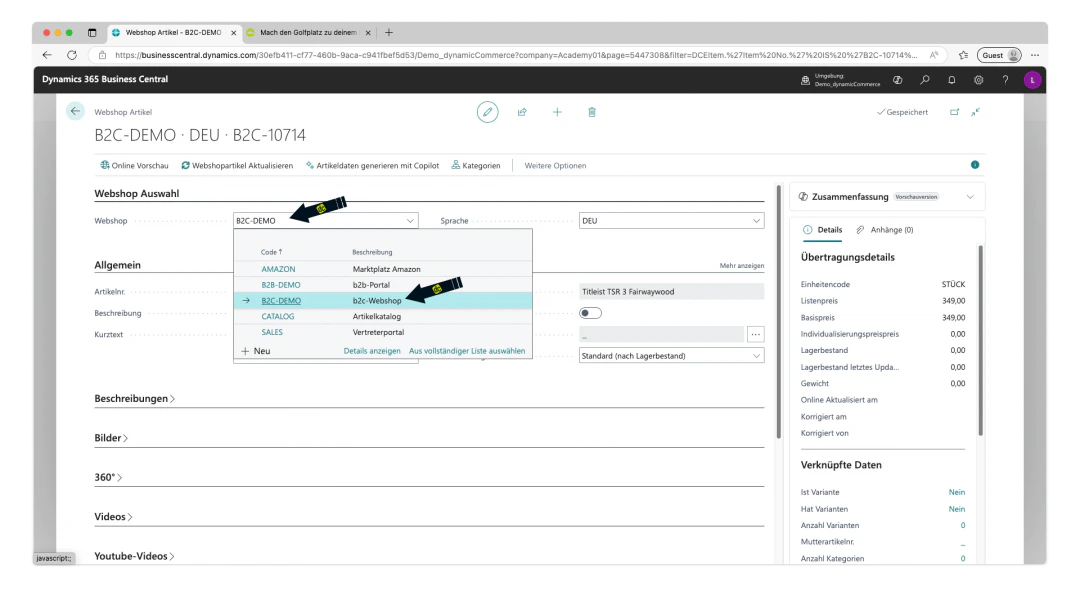1080x608 pixels.
Task: Open the Kategorien action
Action: point(476,165)
